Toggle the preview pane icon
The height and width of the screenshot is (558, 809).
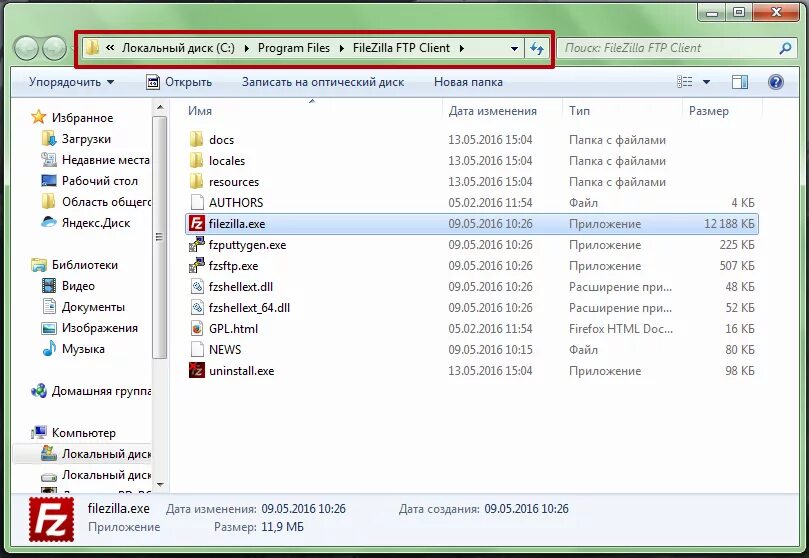coord(740,81)
